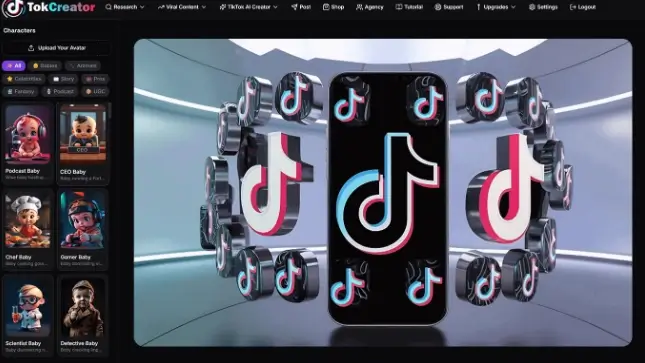Enable the Fantasy filter chip

coord(21,92)
